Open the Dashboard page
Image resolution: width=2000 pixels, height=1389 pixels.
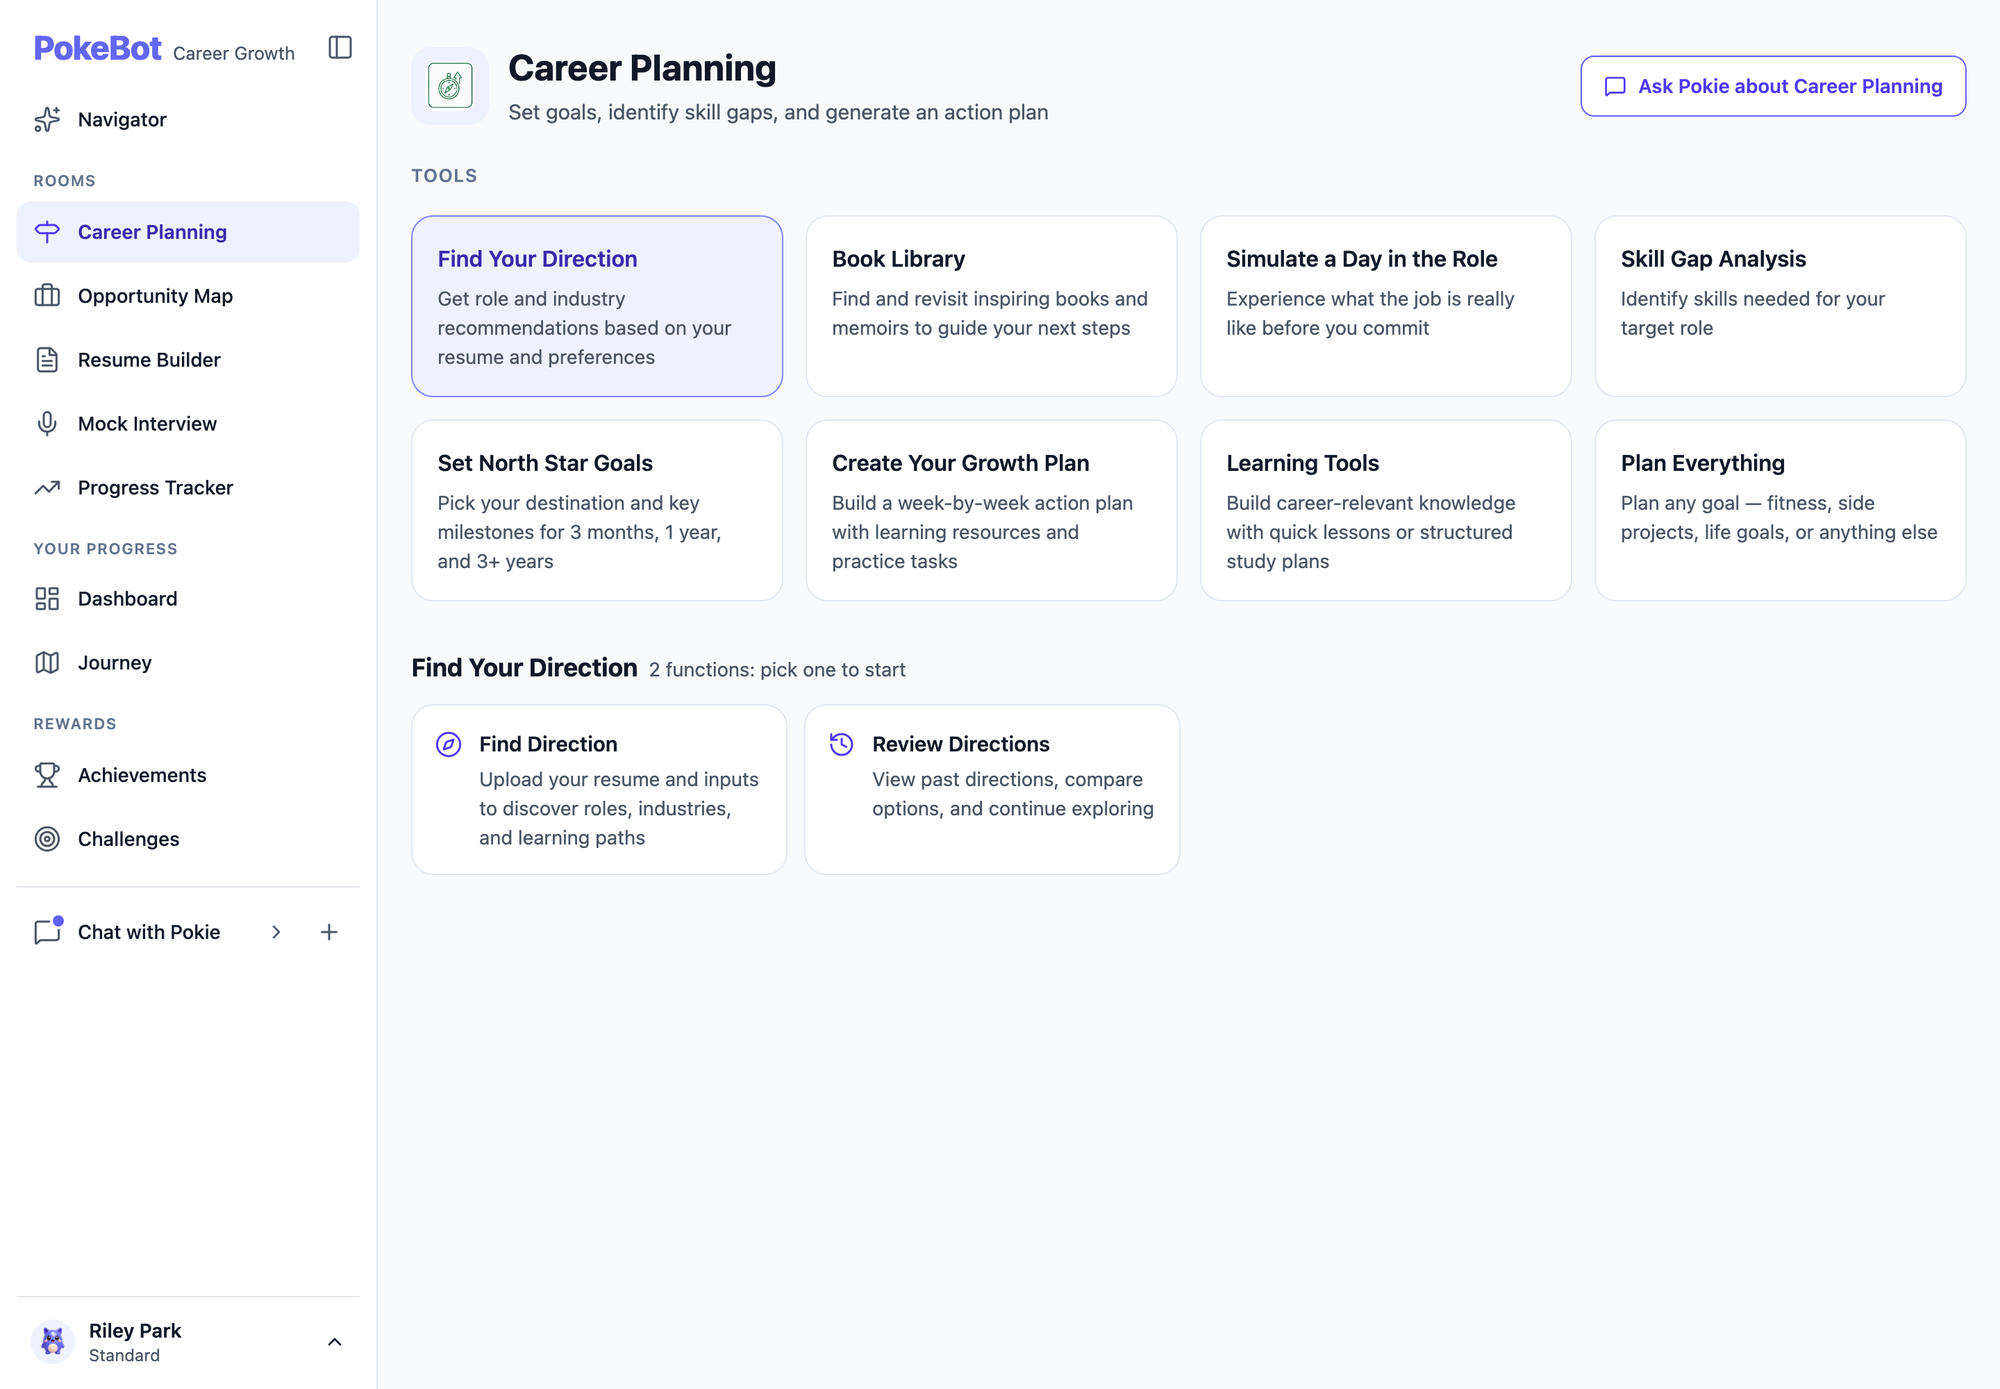point(188,599)
